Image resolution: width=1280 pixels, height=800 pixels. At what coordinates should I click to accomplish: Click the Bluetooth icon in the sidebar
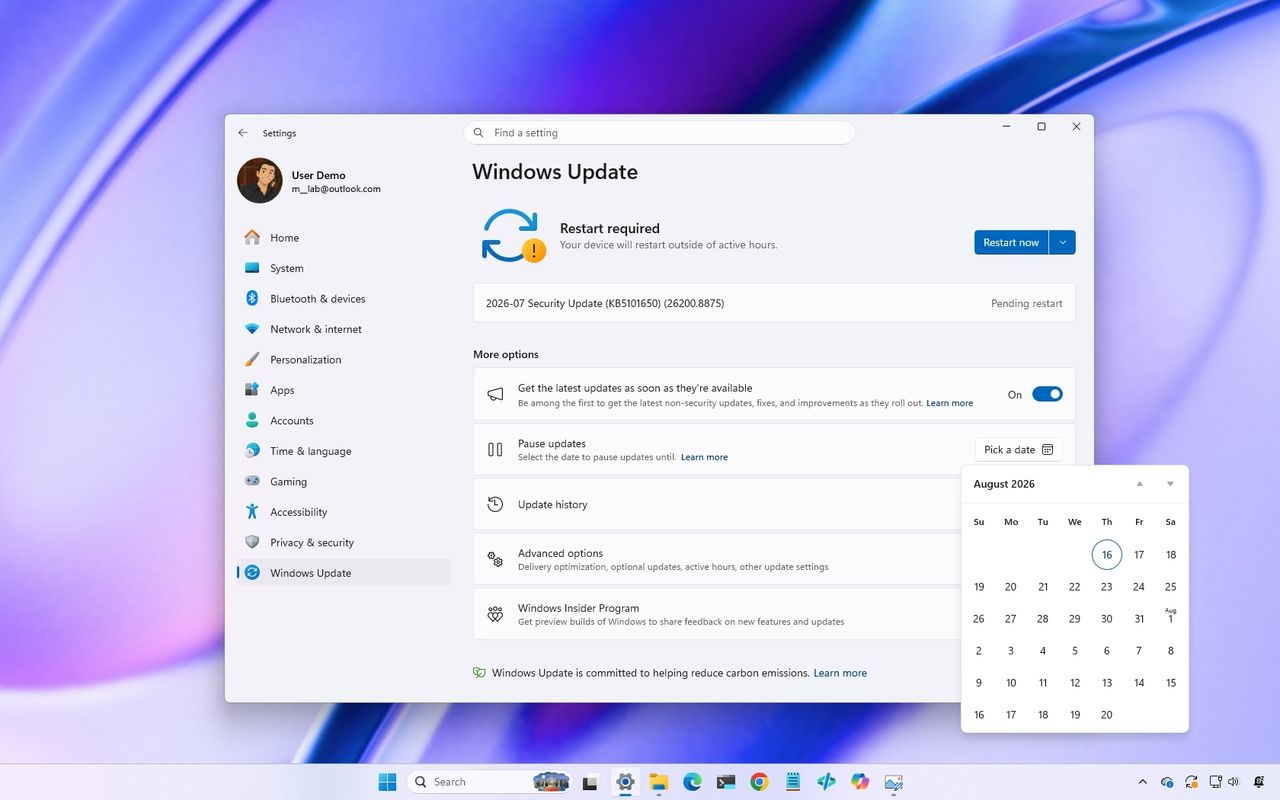click(252, 298)
